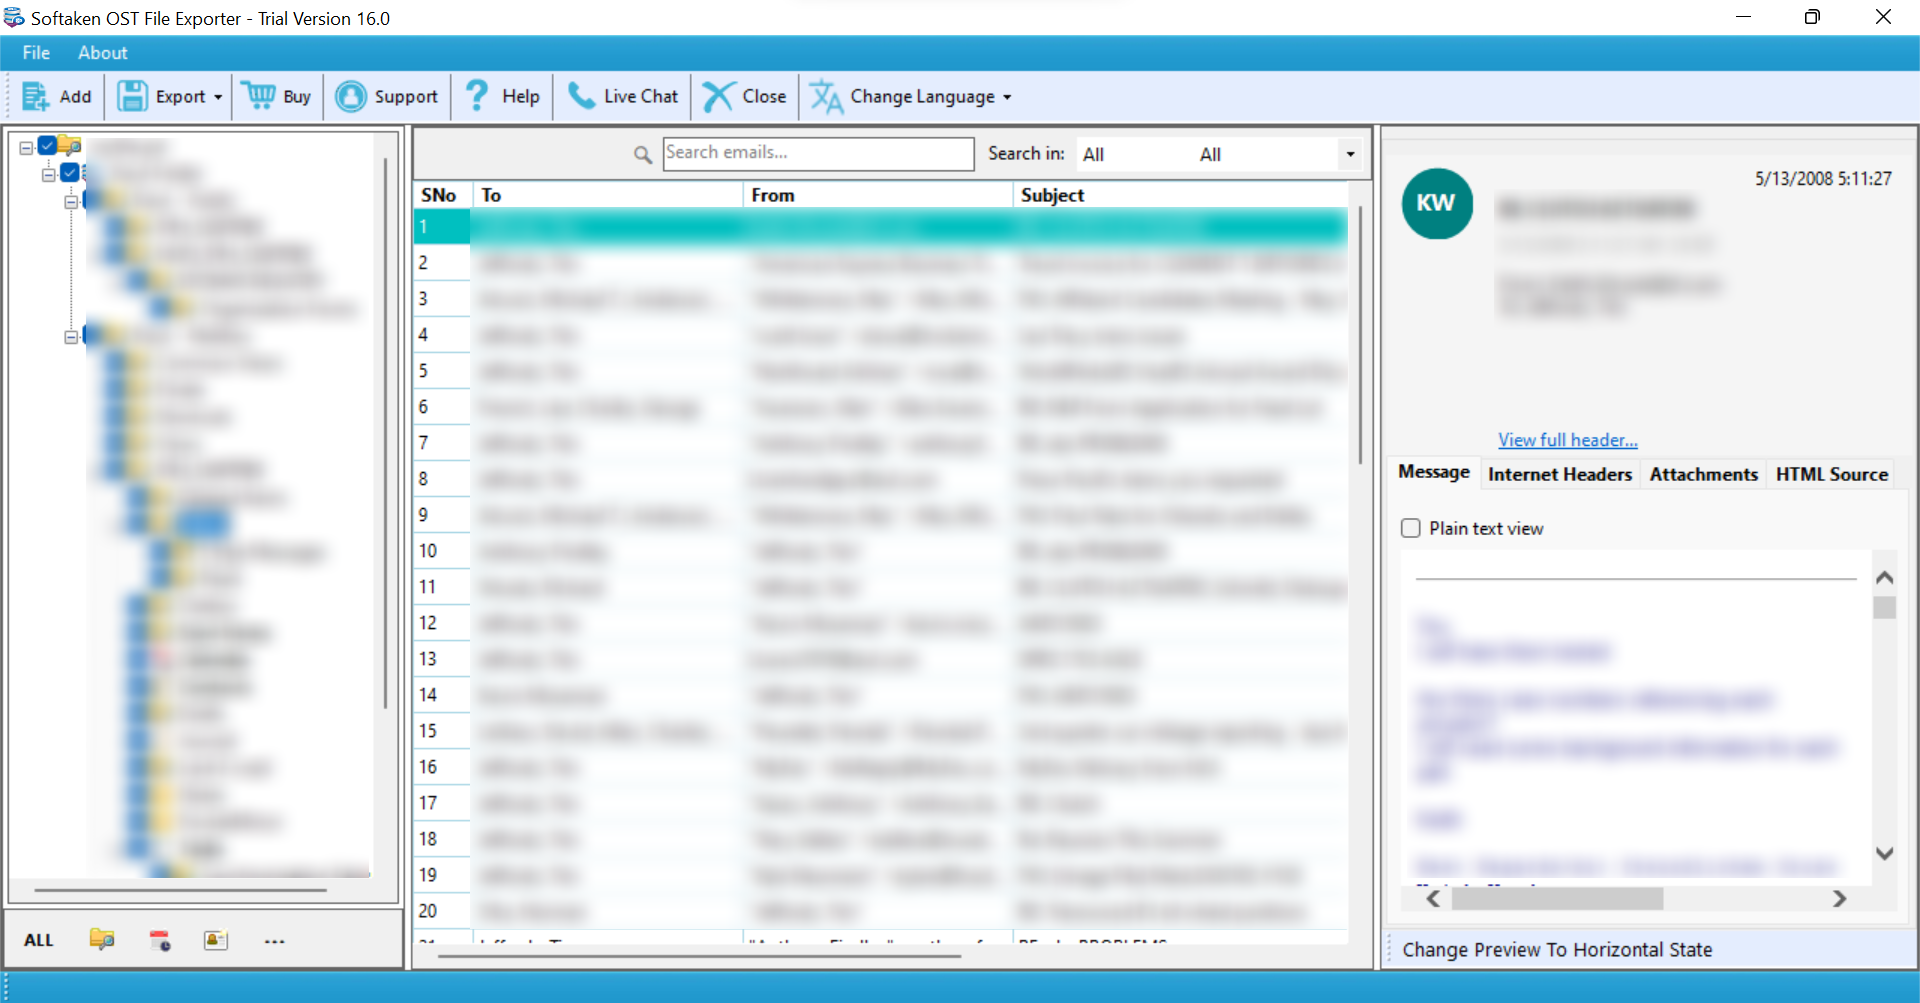1920x1003 pixels.
Task: Click preview pane scroll up arrow
Action: click(x=1885, y=577)
